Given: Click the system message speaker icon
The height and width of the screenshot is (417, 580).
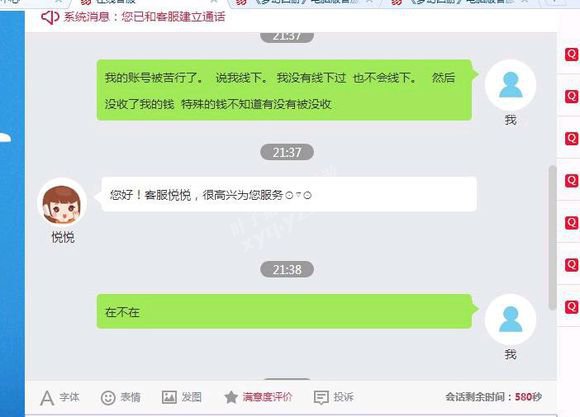Looking at the screenshot, I should tap(50, 17).
